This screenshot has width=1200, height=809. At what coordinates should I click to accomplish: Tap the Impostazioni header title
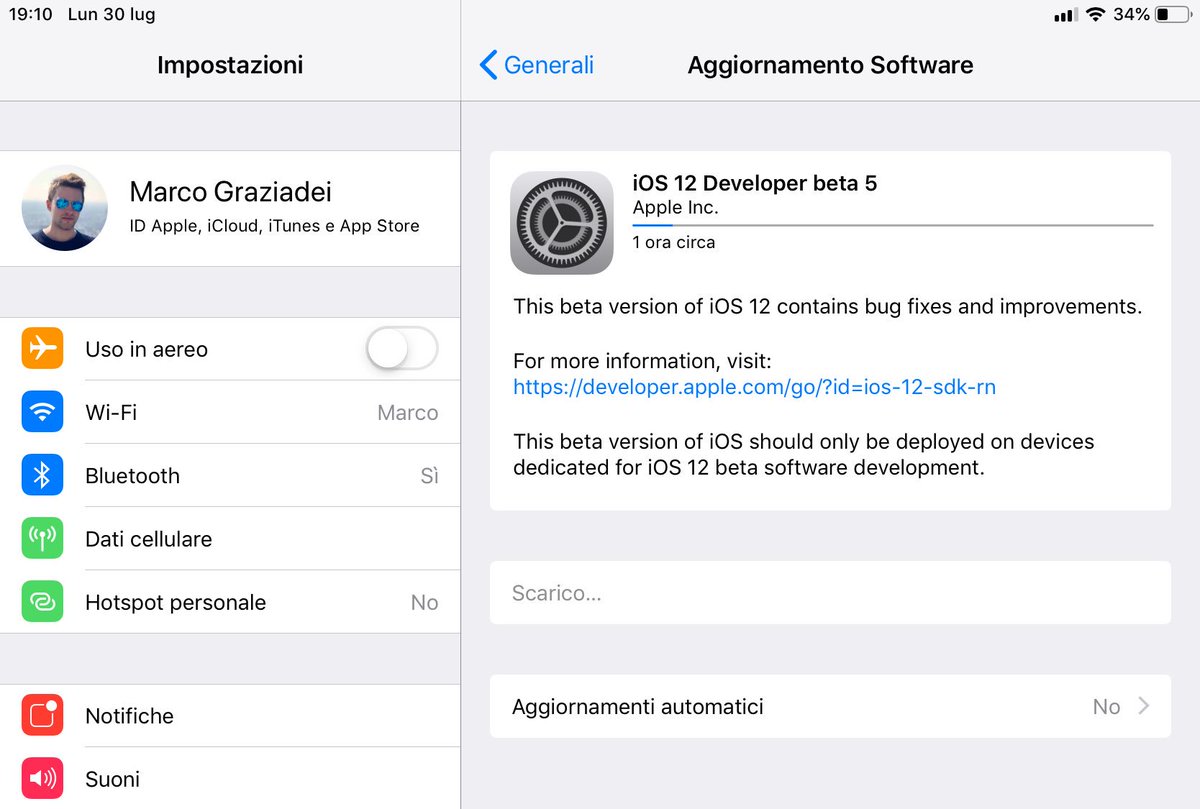point(230,66)
